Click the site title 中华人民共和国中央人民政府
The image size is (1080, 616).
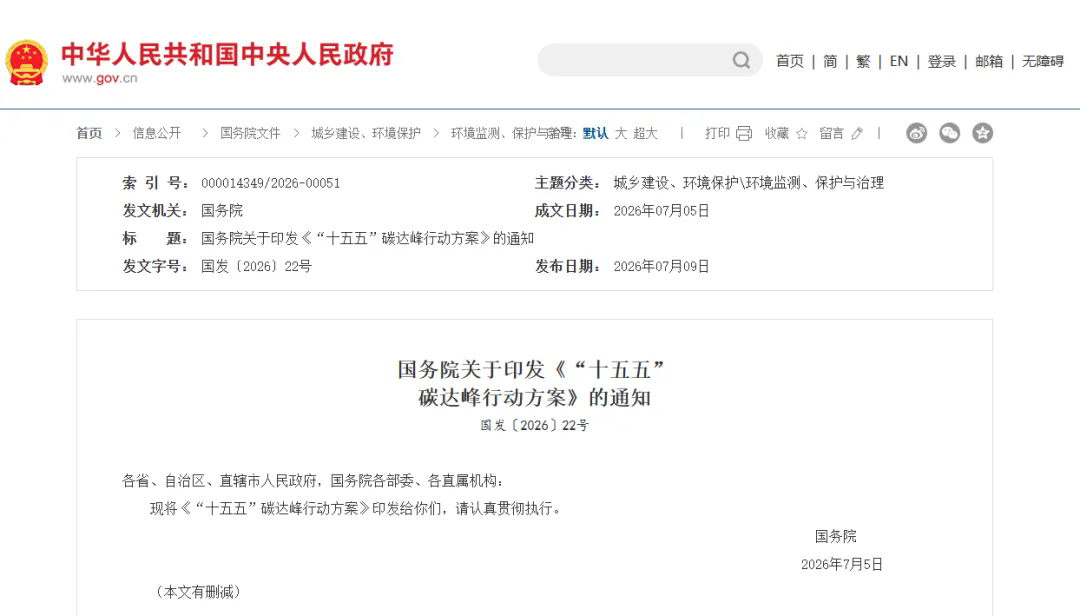coord(227,54)
